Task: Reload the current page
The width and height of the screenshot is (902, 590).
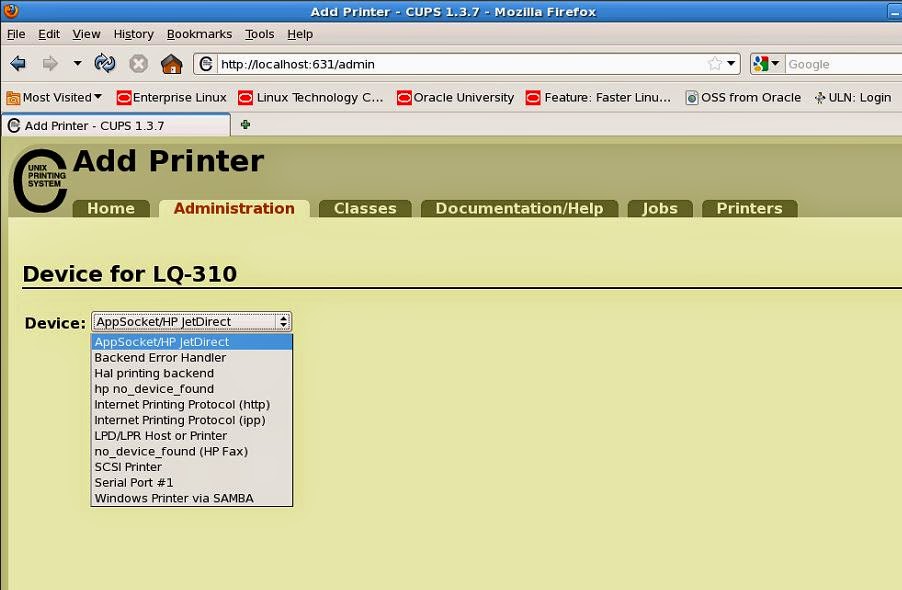Action: click(103, 63)
